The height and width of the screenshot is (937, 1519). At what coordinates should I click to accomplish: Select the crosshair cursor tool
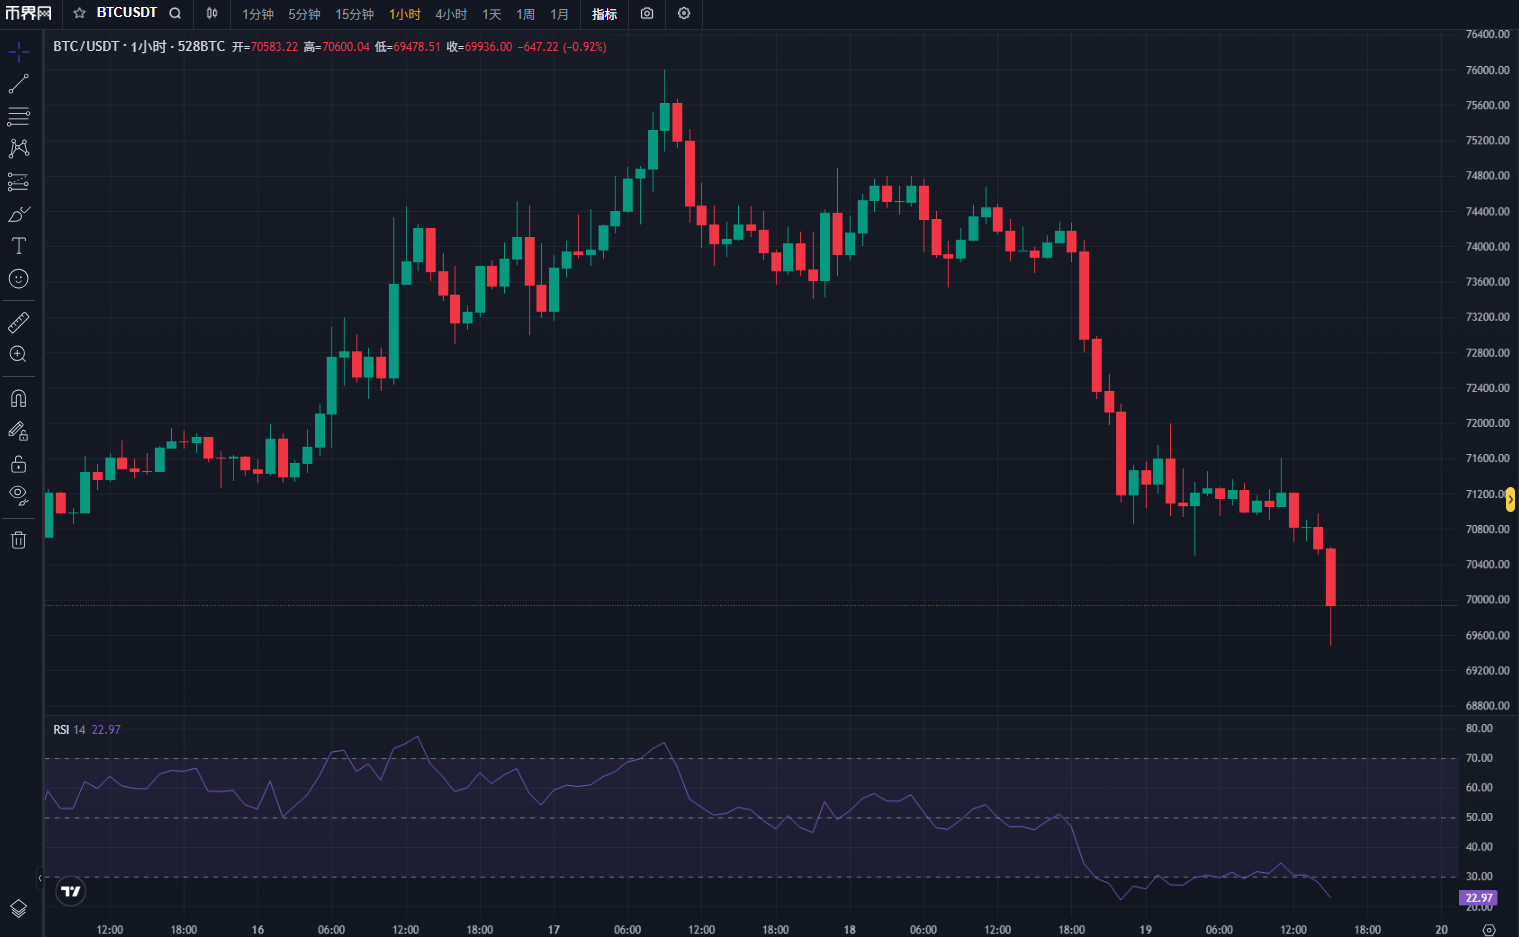[19, 52]
